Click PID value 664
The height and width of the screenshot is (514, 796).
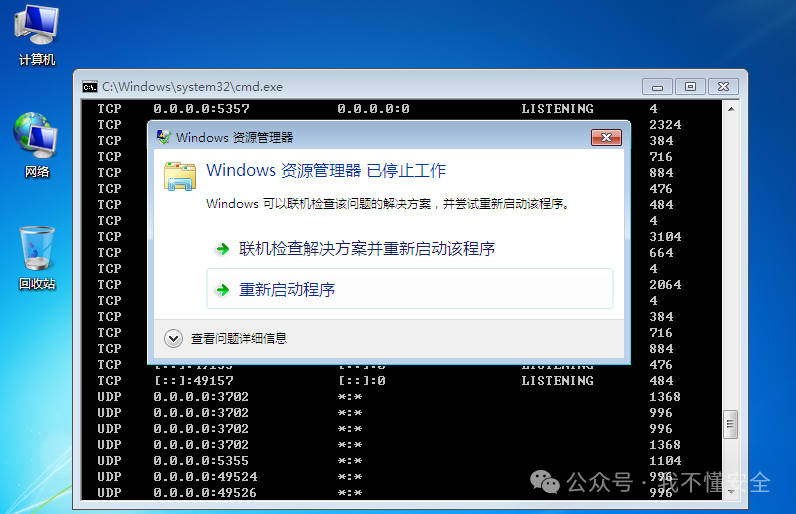click(x=661, y=253)
